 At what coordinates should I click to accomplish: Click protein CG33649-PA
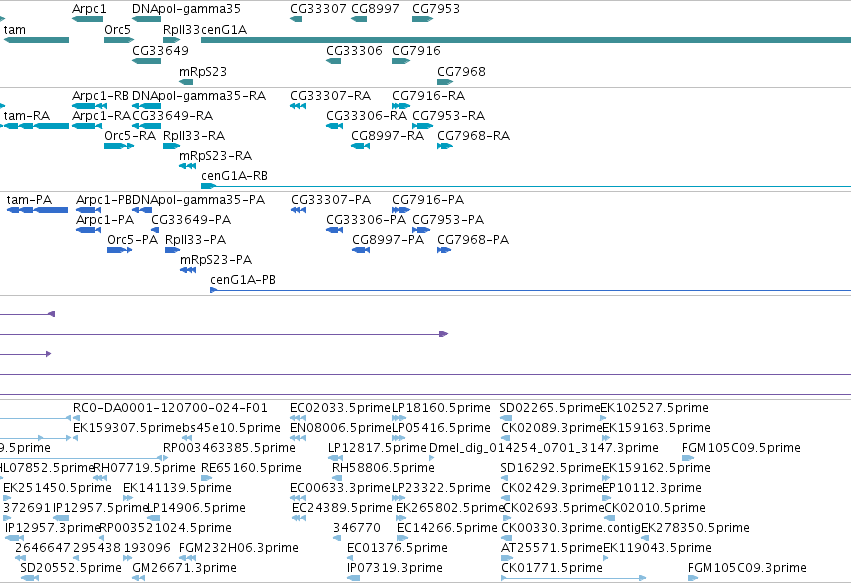coord(191,220)
